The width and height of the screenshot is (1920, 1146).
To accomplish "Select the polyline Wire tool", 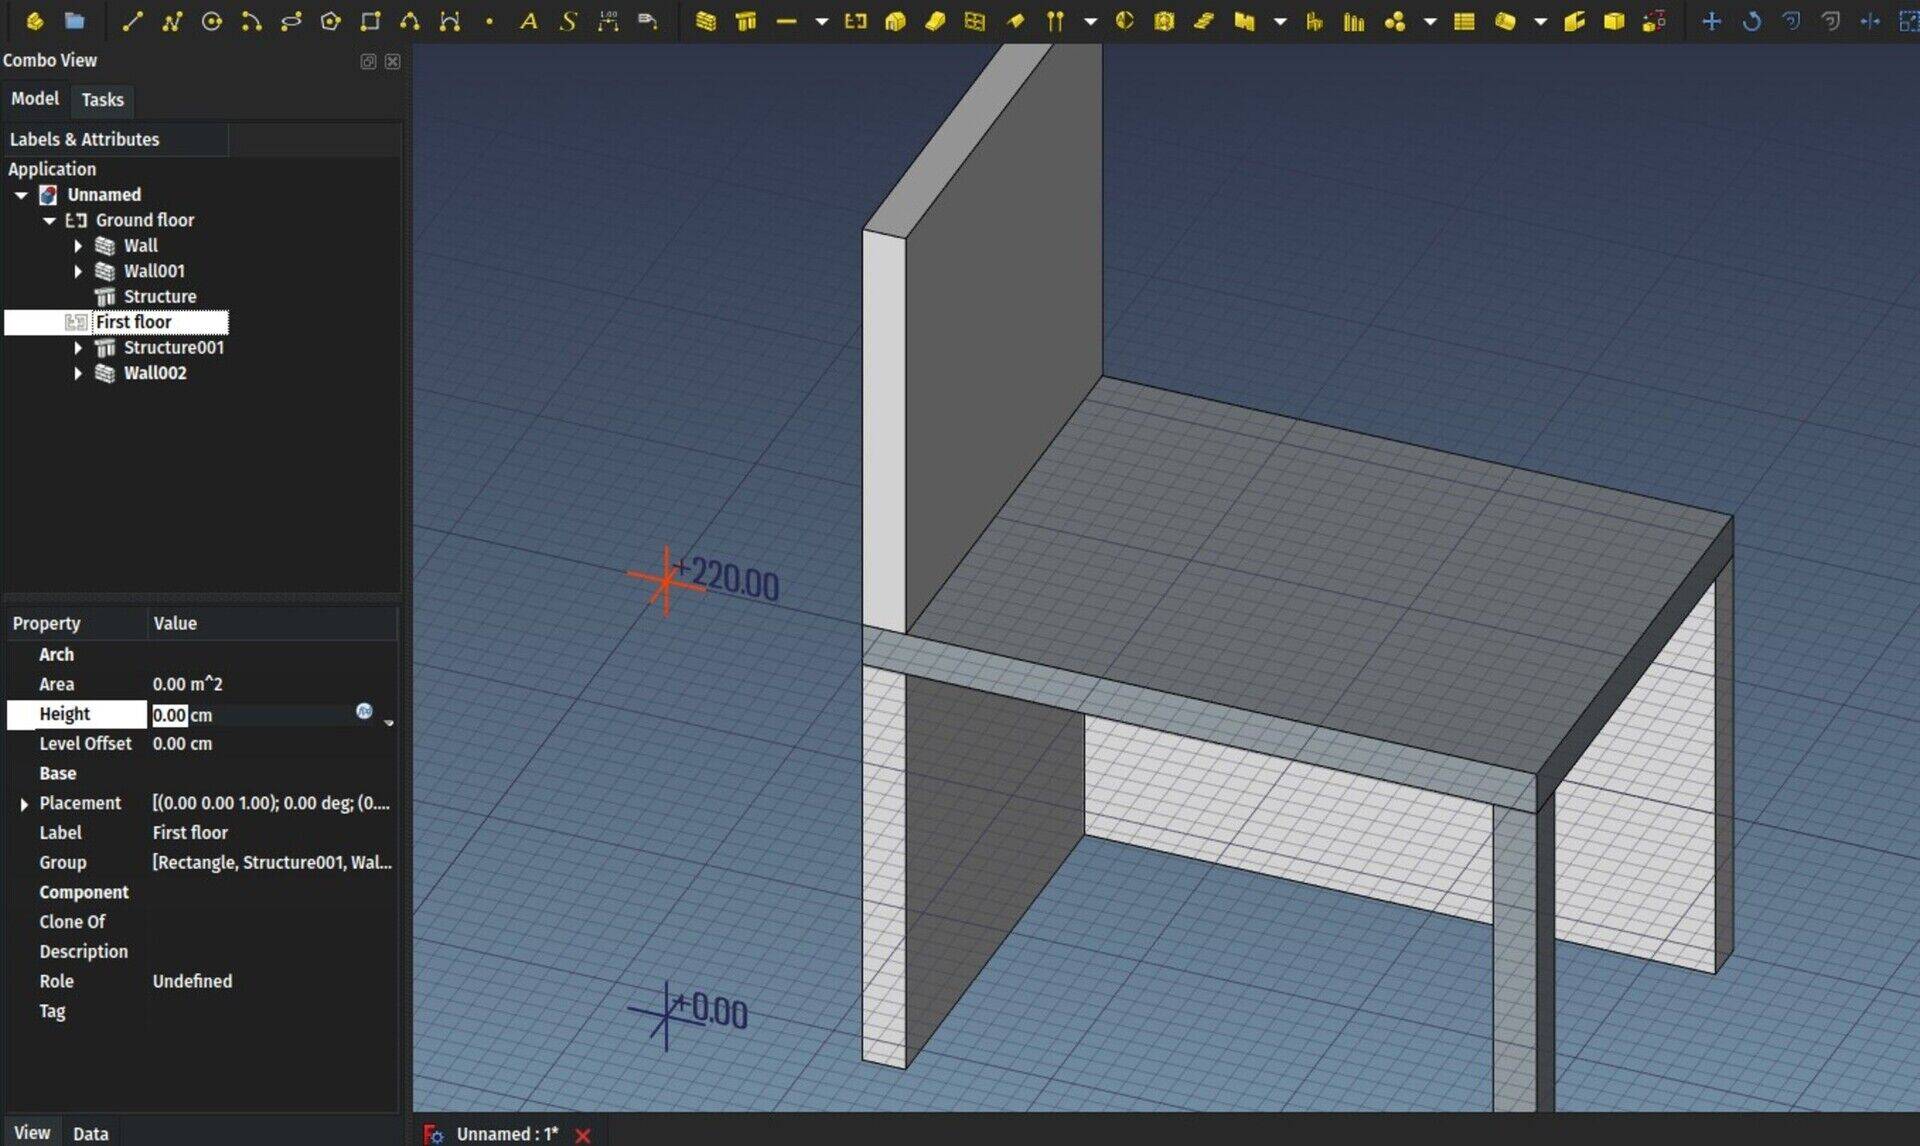I will 172,21.
